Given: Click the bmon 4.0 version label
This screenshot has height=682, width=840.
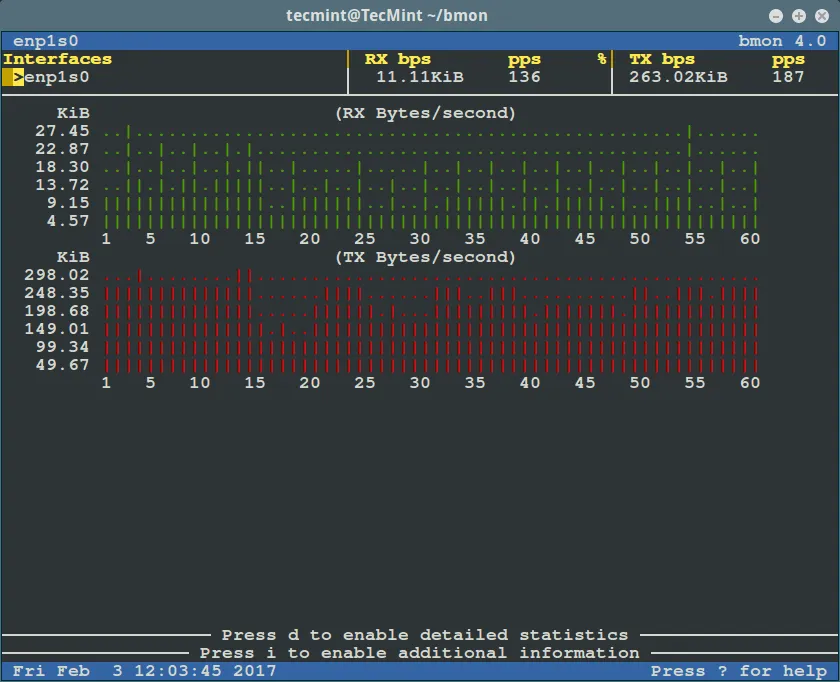Looking at the screenshot, I should pyautogui.click(x=781, y=41).
